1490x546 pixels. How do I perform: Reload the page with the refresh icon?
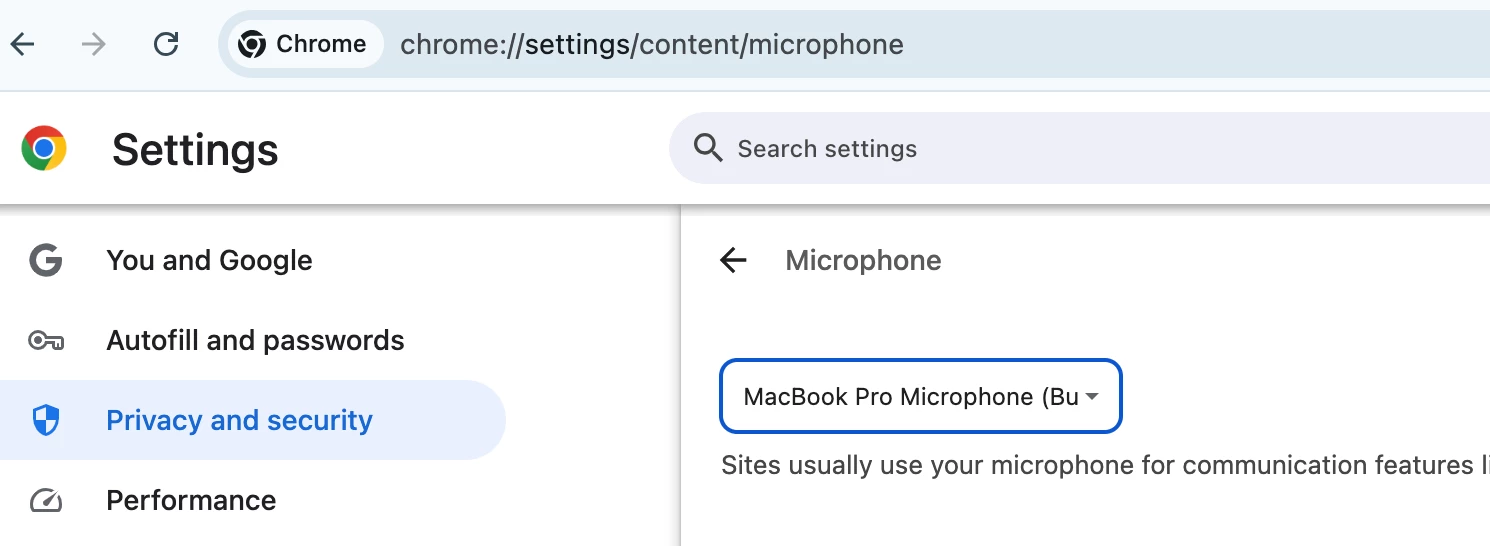(166, 44)
